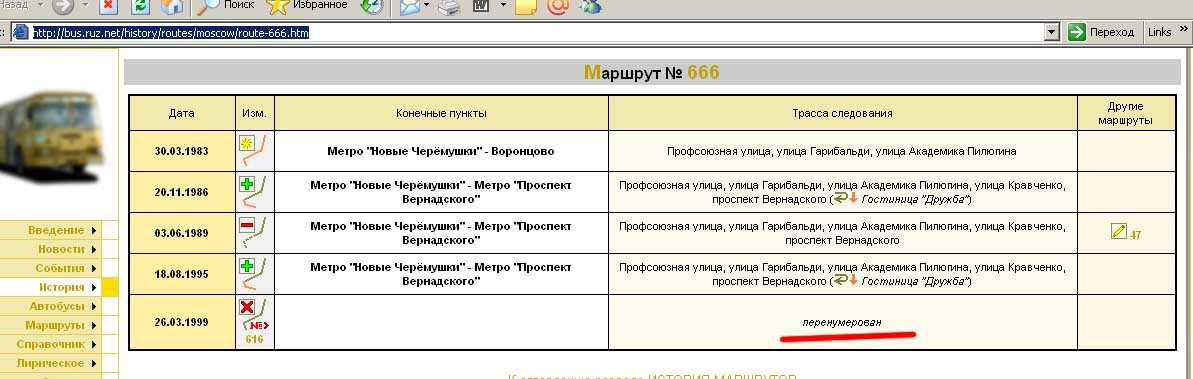Click the Links toolbar label
Screen dimensions: 1193x379
(1160, 32)
